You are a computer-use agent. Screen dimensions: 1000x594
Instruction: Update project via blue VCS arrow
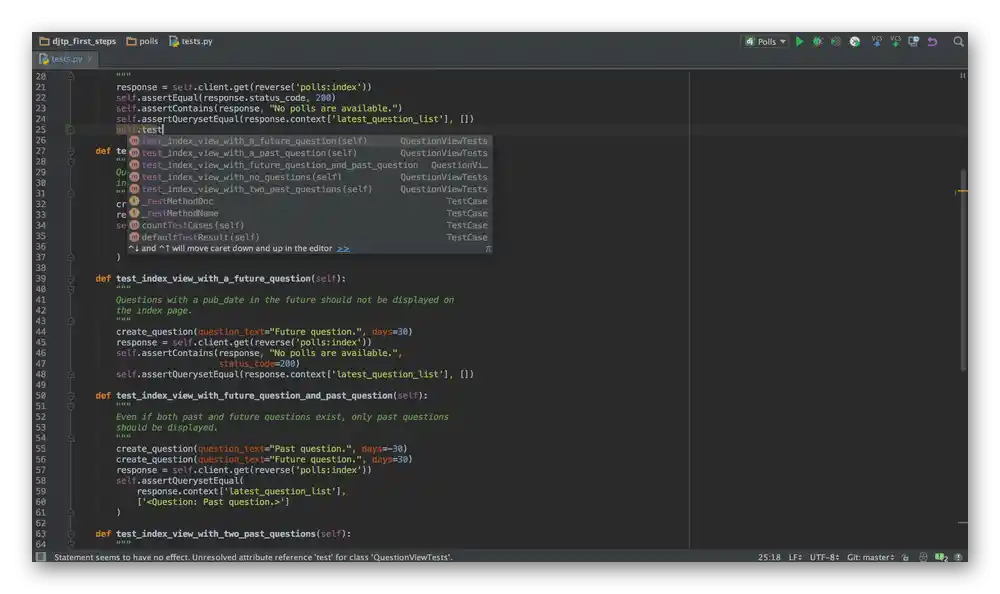coord(876,41)
